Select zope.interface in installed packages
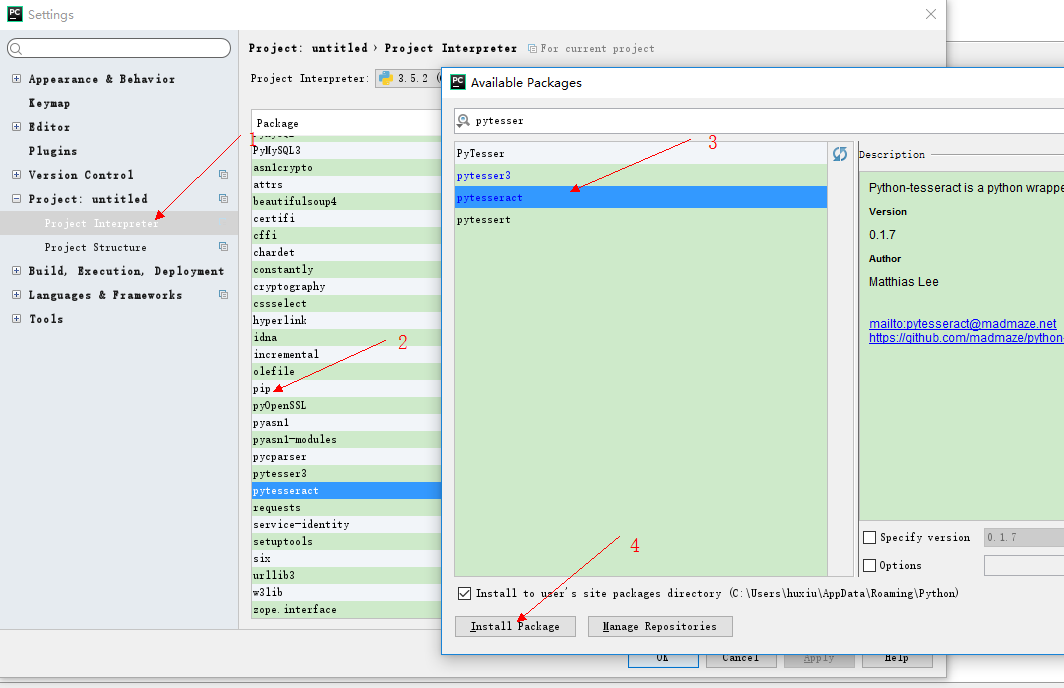Screen dimensions: 1064x688 pyautogui.click(x=346, y=609)
